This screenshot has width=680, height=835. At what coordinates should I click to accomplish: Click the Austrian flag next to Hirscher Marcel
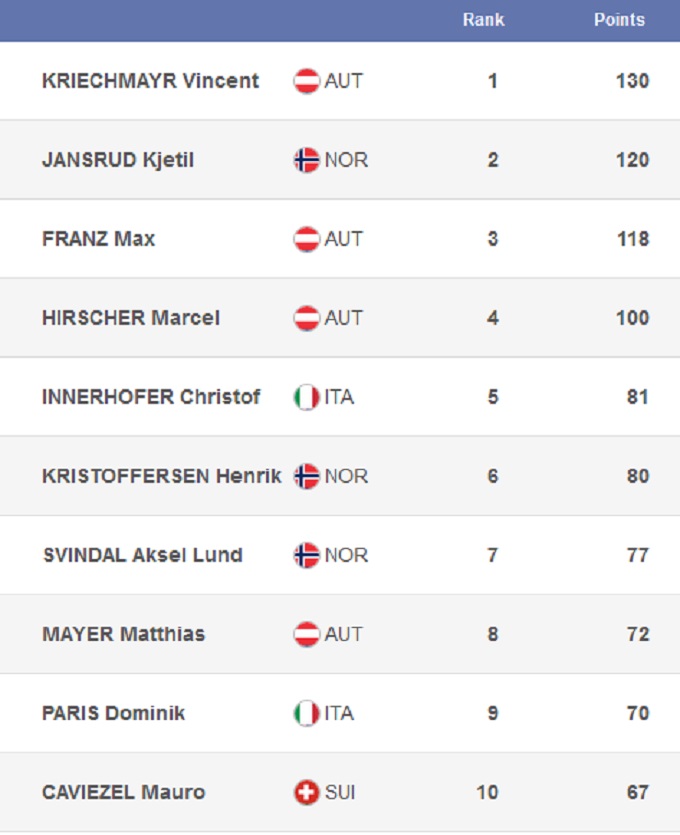306,318
